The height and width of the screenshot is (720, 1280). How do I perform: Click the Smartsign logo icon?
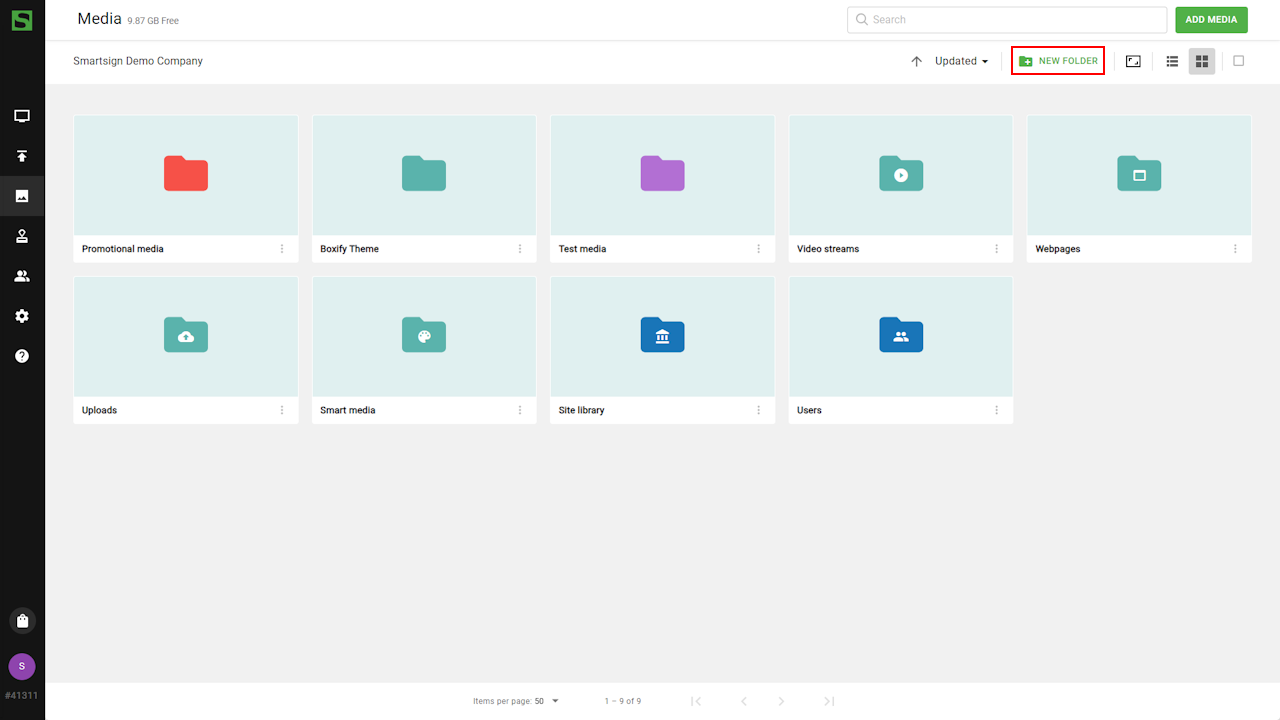click(x=22, y=20)
